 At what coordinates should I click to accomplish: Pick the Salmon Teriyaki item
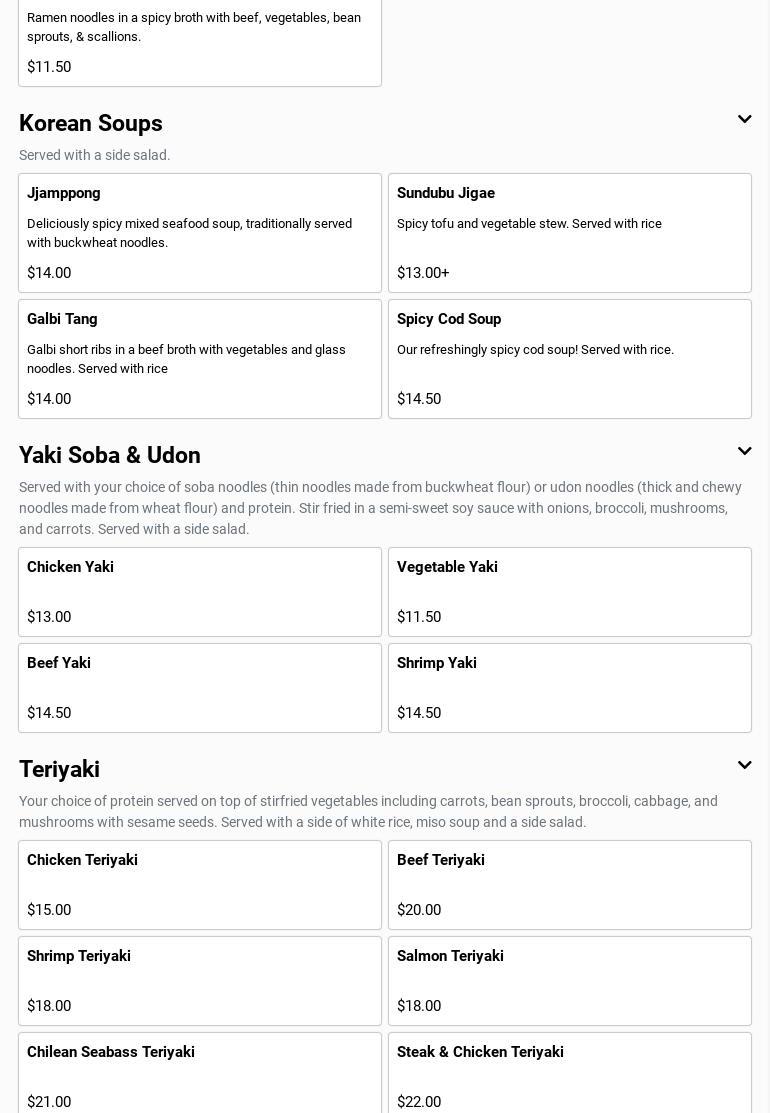coord(570,981)
